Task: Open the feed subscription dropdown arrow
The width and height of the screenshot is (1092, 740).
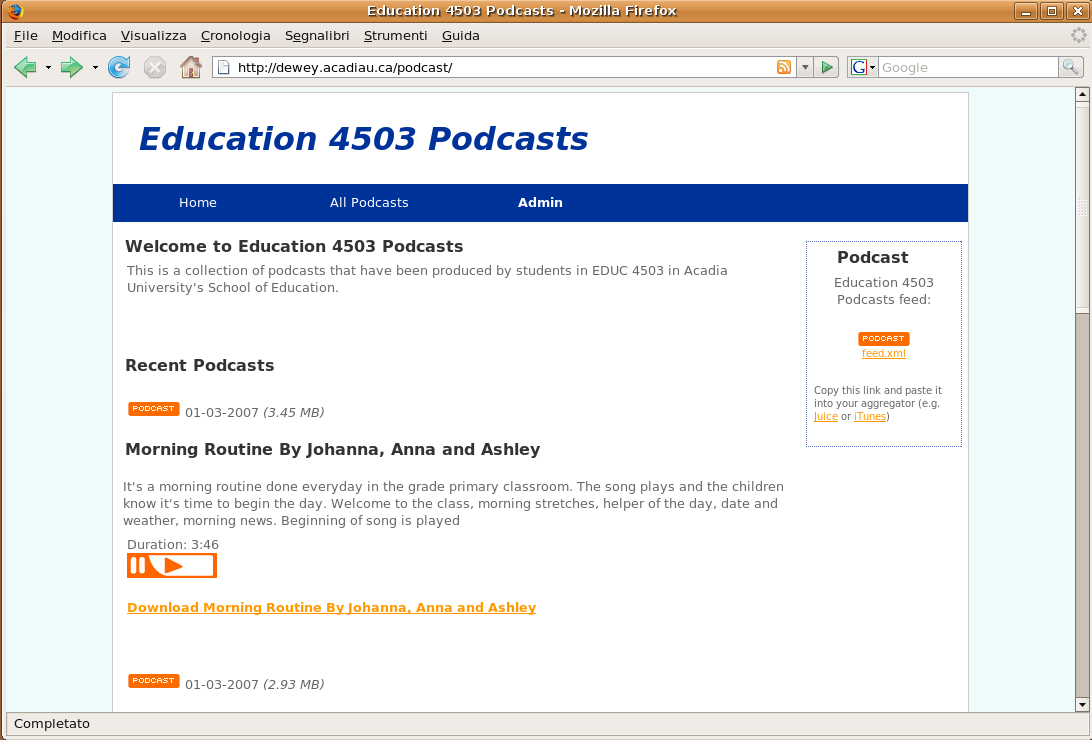Action: coord(805,67)
